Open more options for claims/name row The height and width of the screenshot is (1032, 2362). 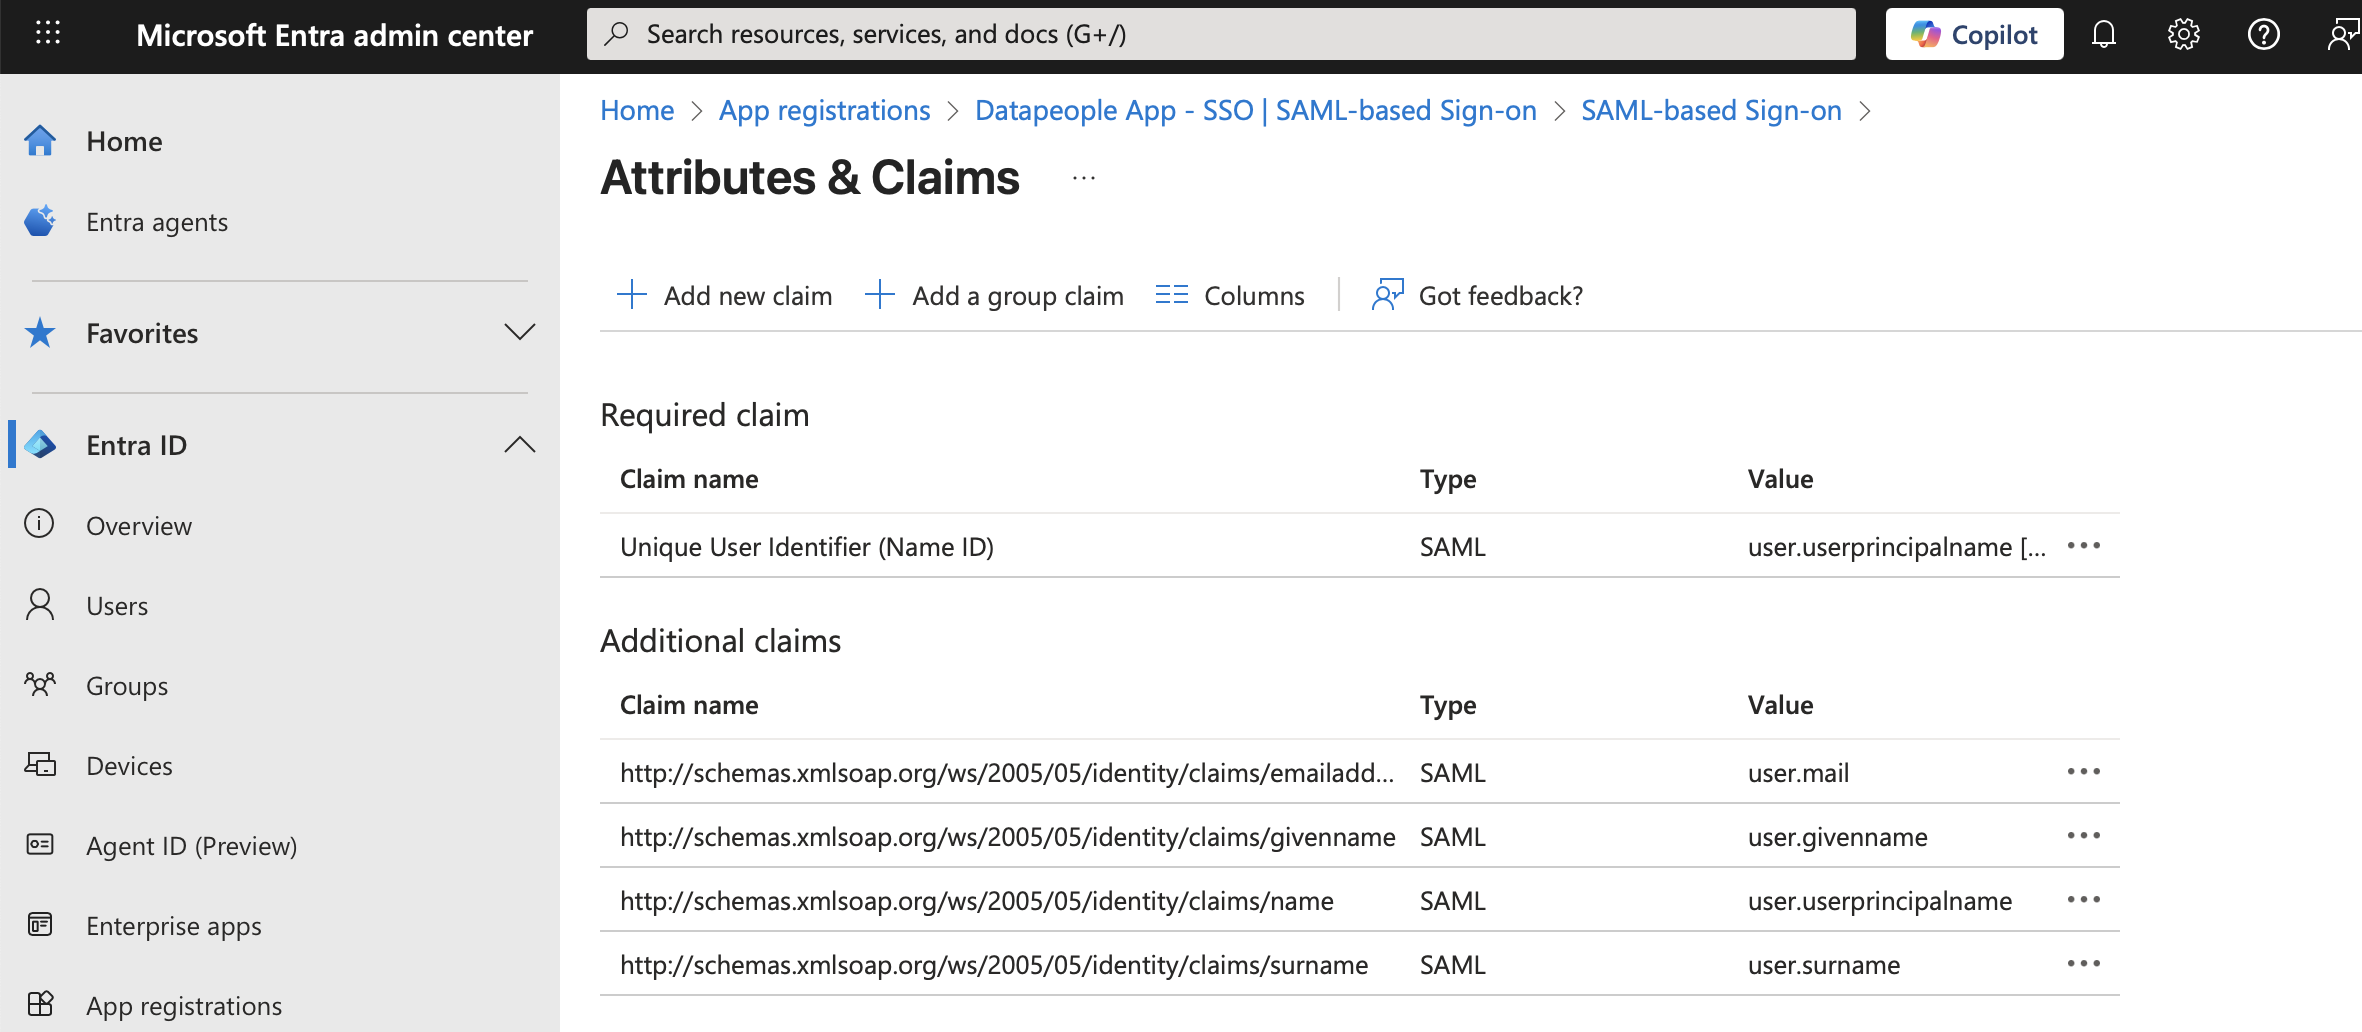pyautogui.click(x=2084, y=900)
